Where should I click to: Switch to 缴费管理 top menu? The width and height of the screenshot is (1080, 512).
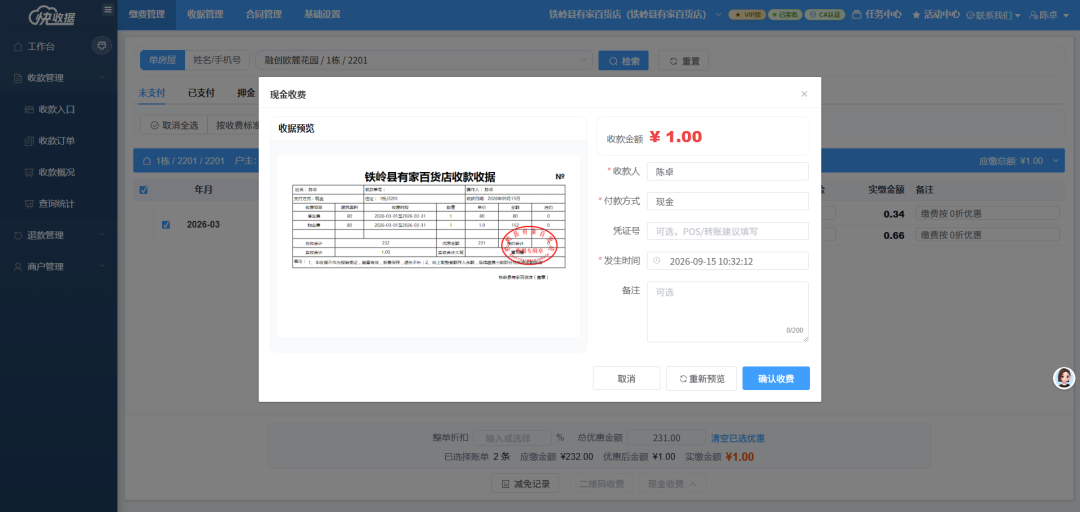(147, 14)
